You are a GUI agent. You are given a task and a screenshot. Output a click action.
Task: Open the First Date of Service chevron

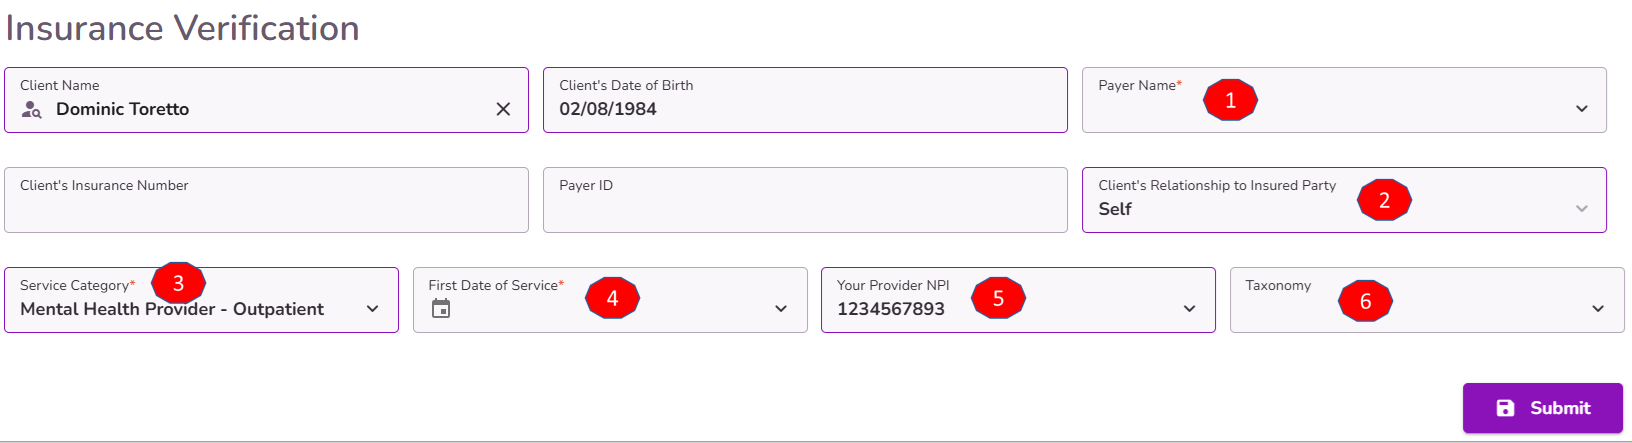[x=781, y=309]
